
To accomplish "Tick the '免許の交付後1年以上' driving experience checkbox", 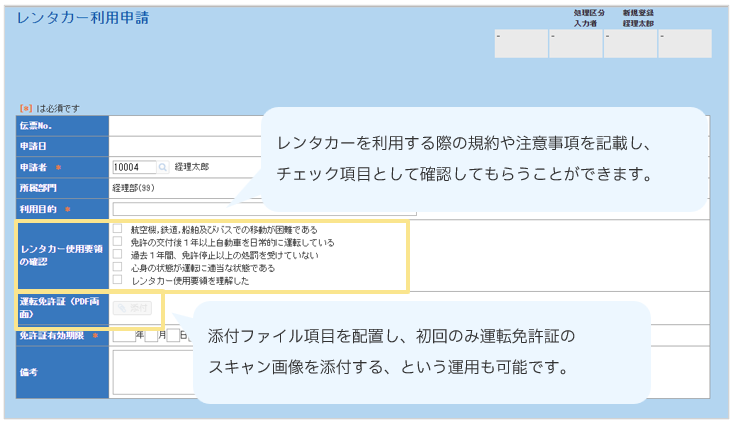I will click(x=118, y=242).
